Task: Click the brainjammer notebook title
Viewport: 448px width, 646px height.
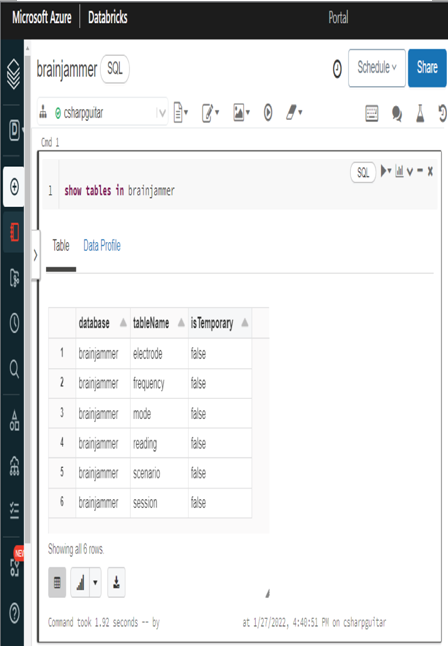Action: (x=67, y=69)
